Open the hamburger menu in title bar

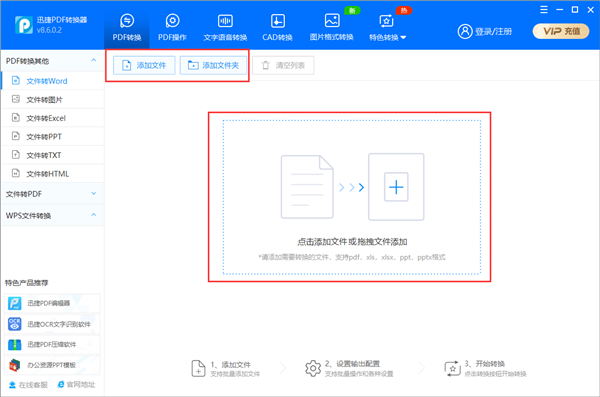pos(544,10)
